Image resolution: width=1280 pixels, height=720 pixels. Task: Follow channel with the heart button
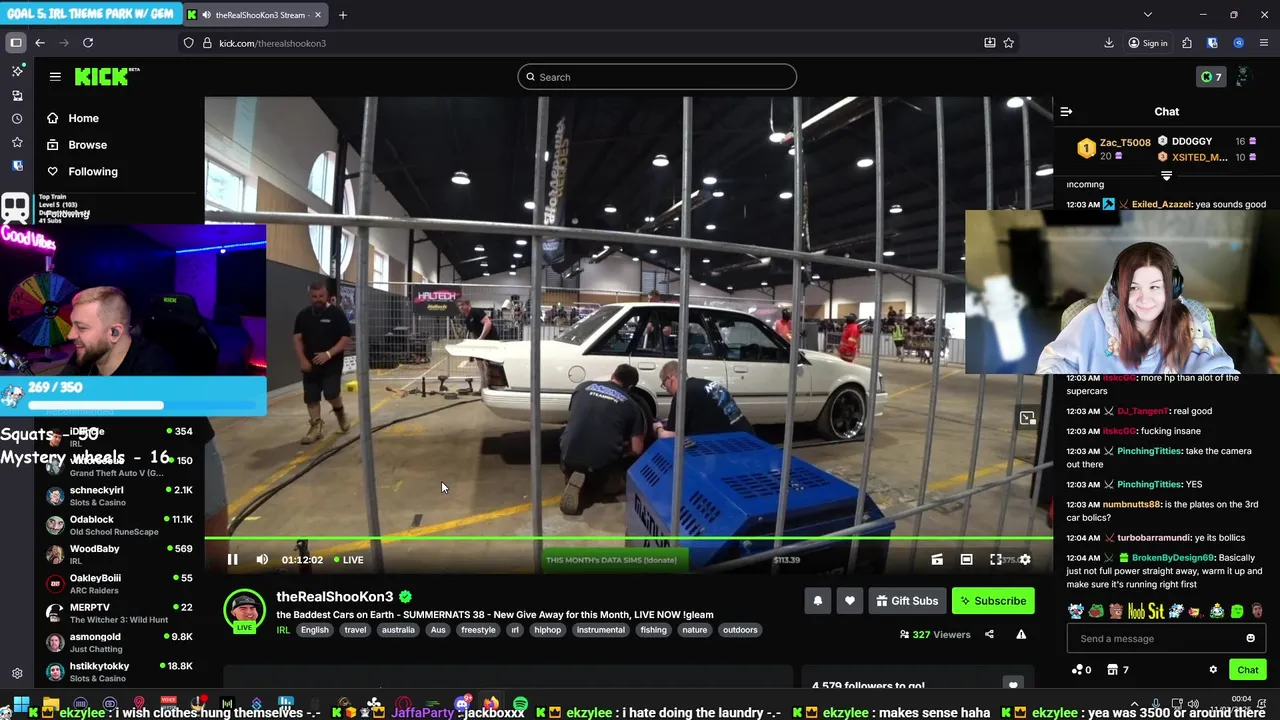coord(850,601)
